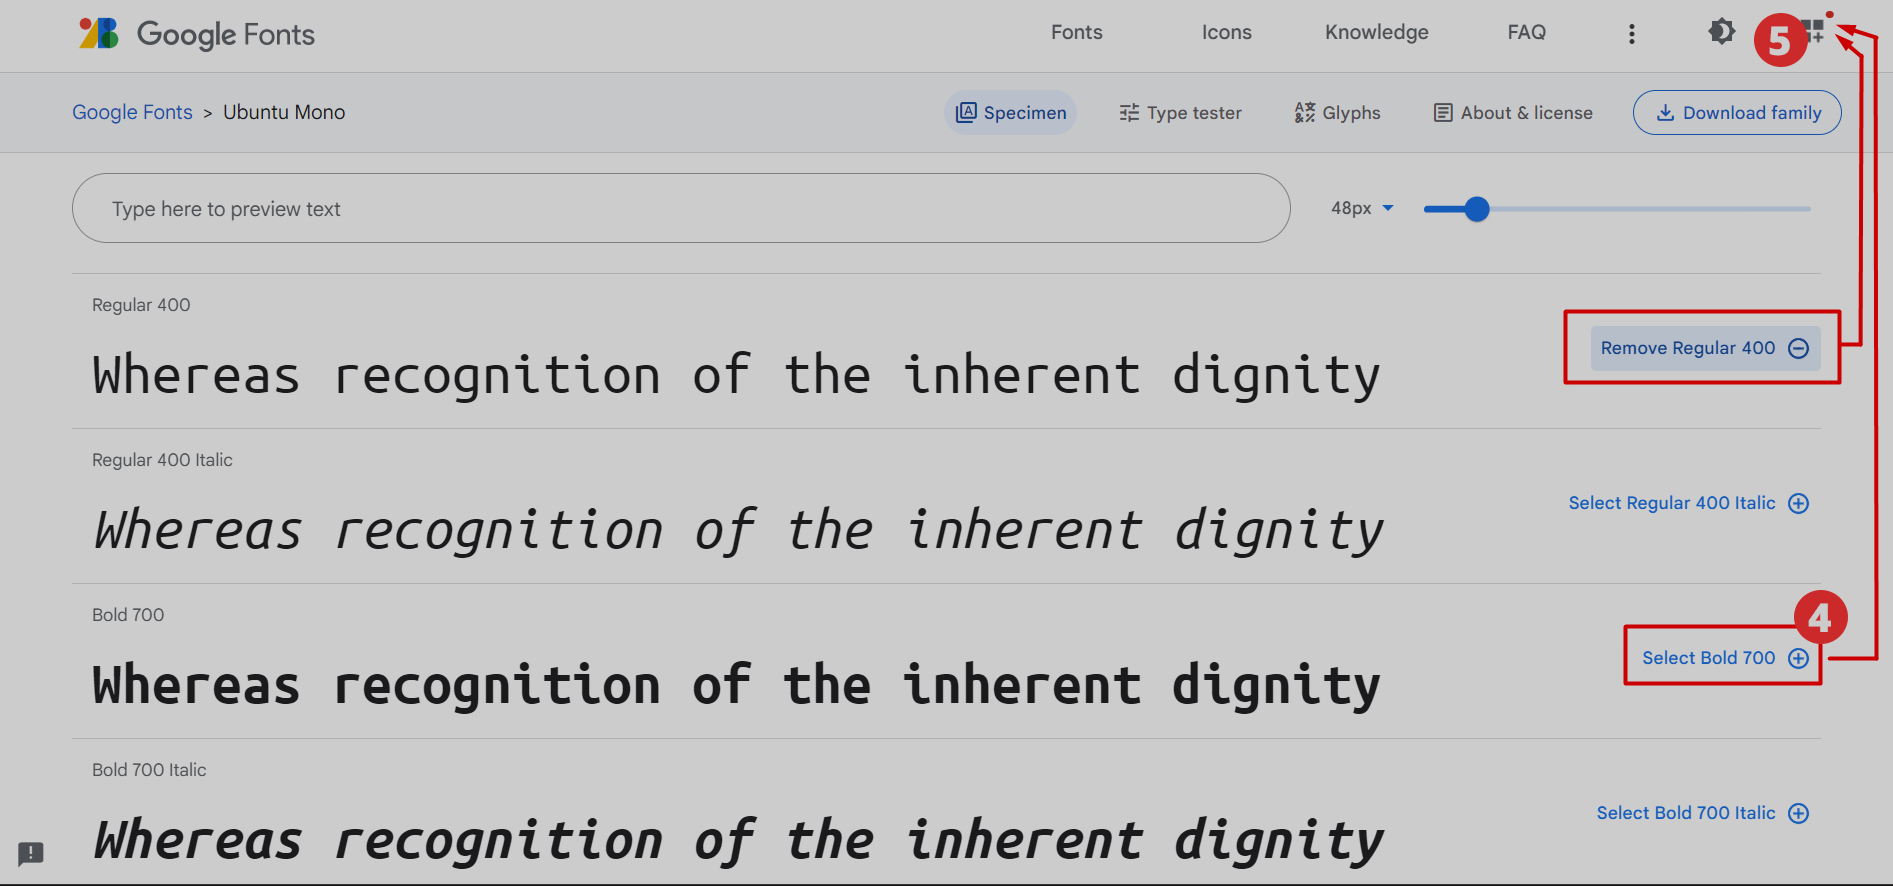Click the Specimen tab icon
The image size is (1893, 886).
[966, 113]
